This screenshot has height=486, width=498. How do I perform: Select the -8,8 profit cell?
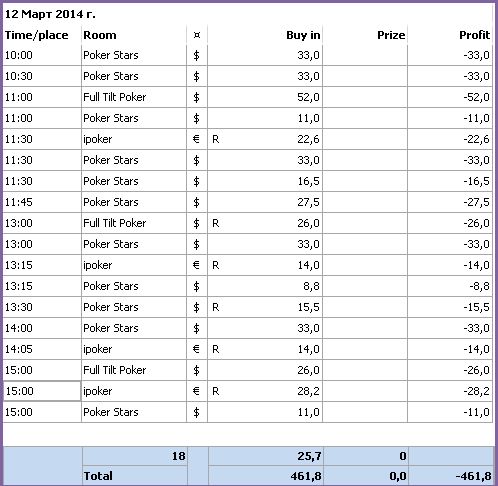click(450, 286)
